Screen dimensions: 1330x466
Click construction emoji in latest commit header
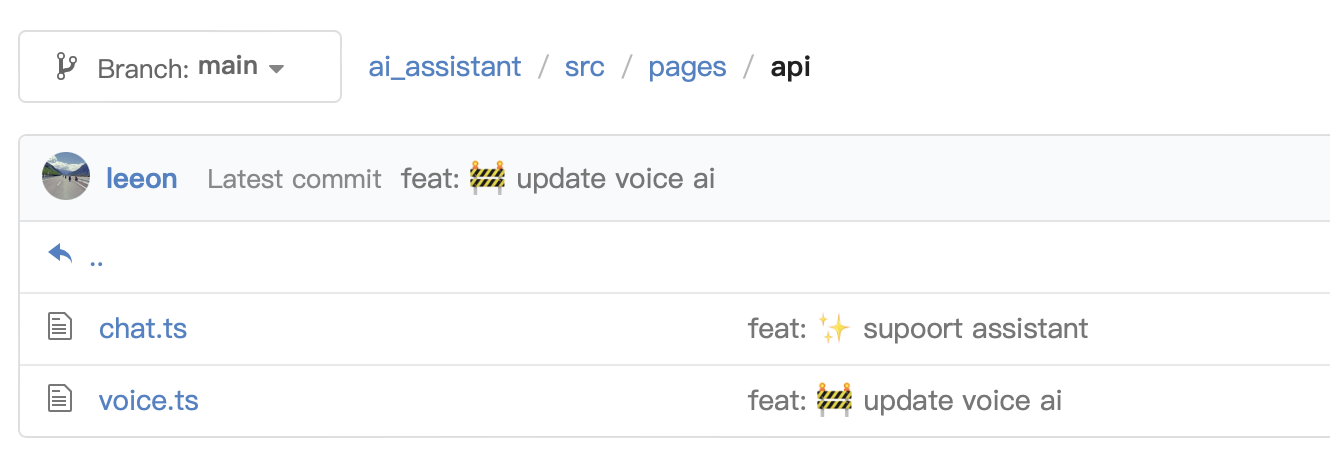(487, 178)
